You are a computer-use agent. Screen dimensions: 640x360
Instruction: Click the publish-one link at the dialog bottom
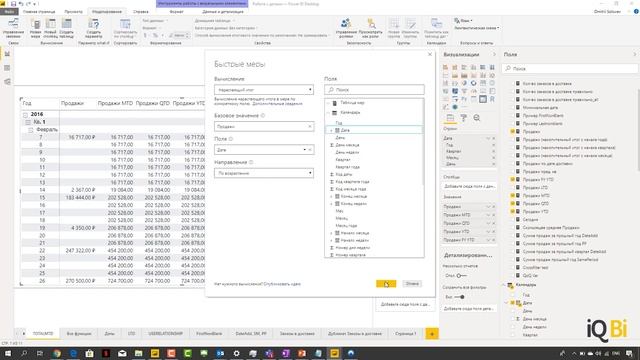click(282, 284)
